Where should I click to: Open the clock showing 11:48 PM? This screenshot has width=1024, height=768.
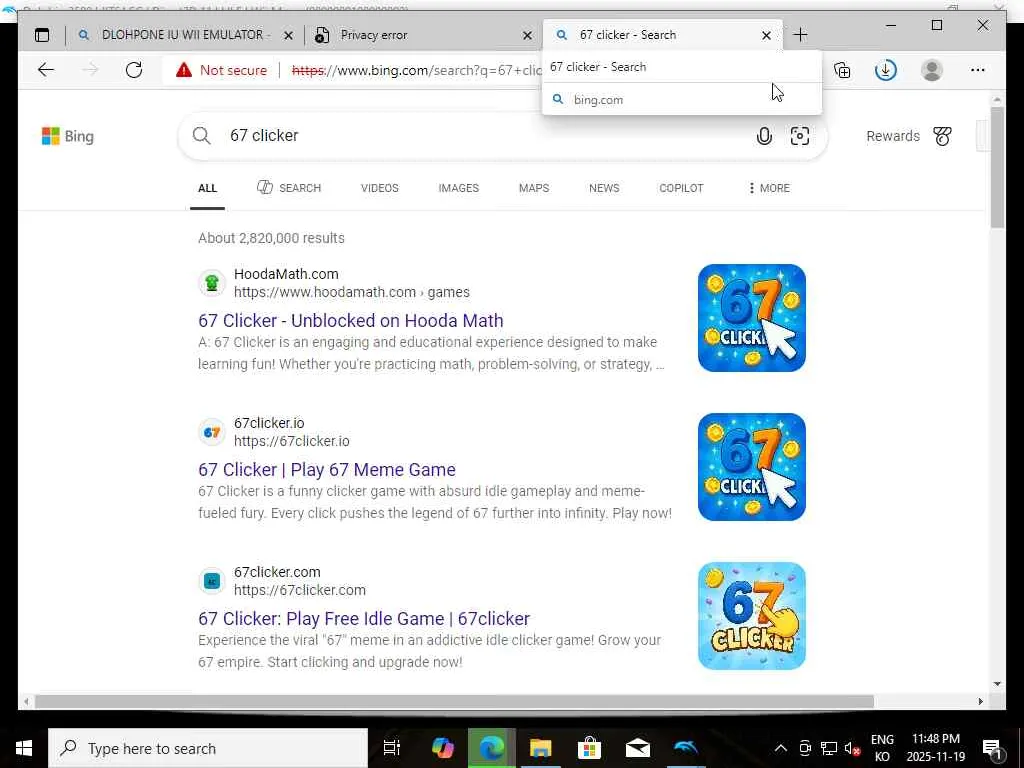[935, 748]
